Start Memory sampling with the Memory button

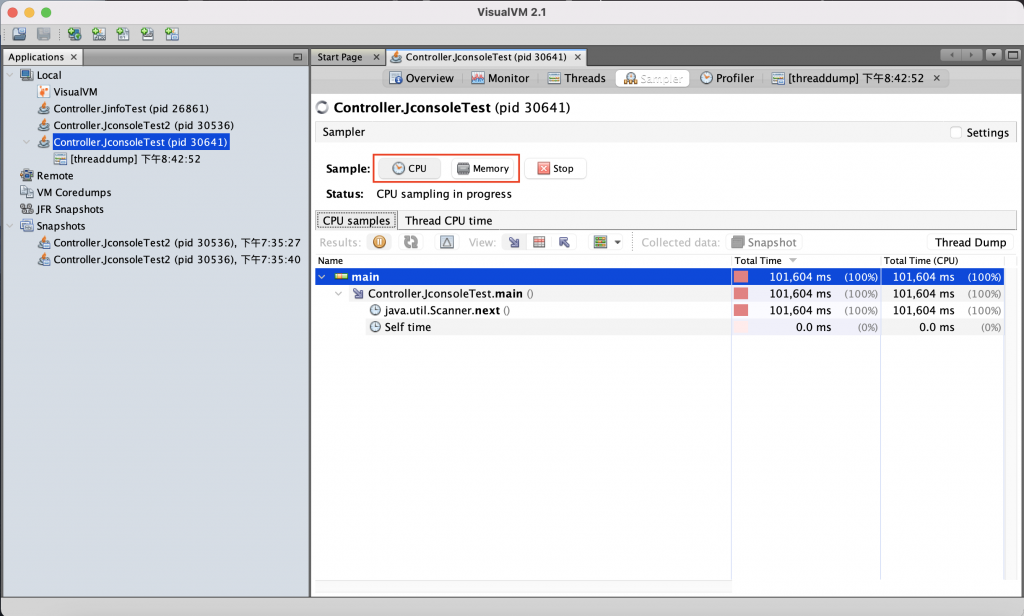coord(483,169)
